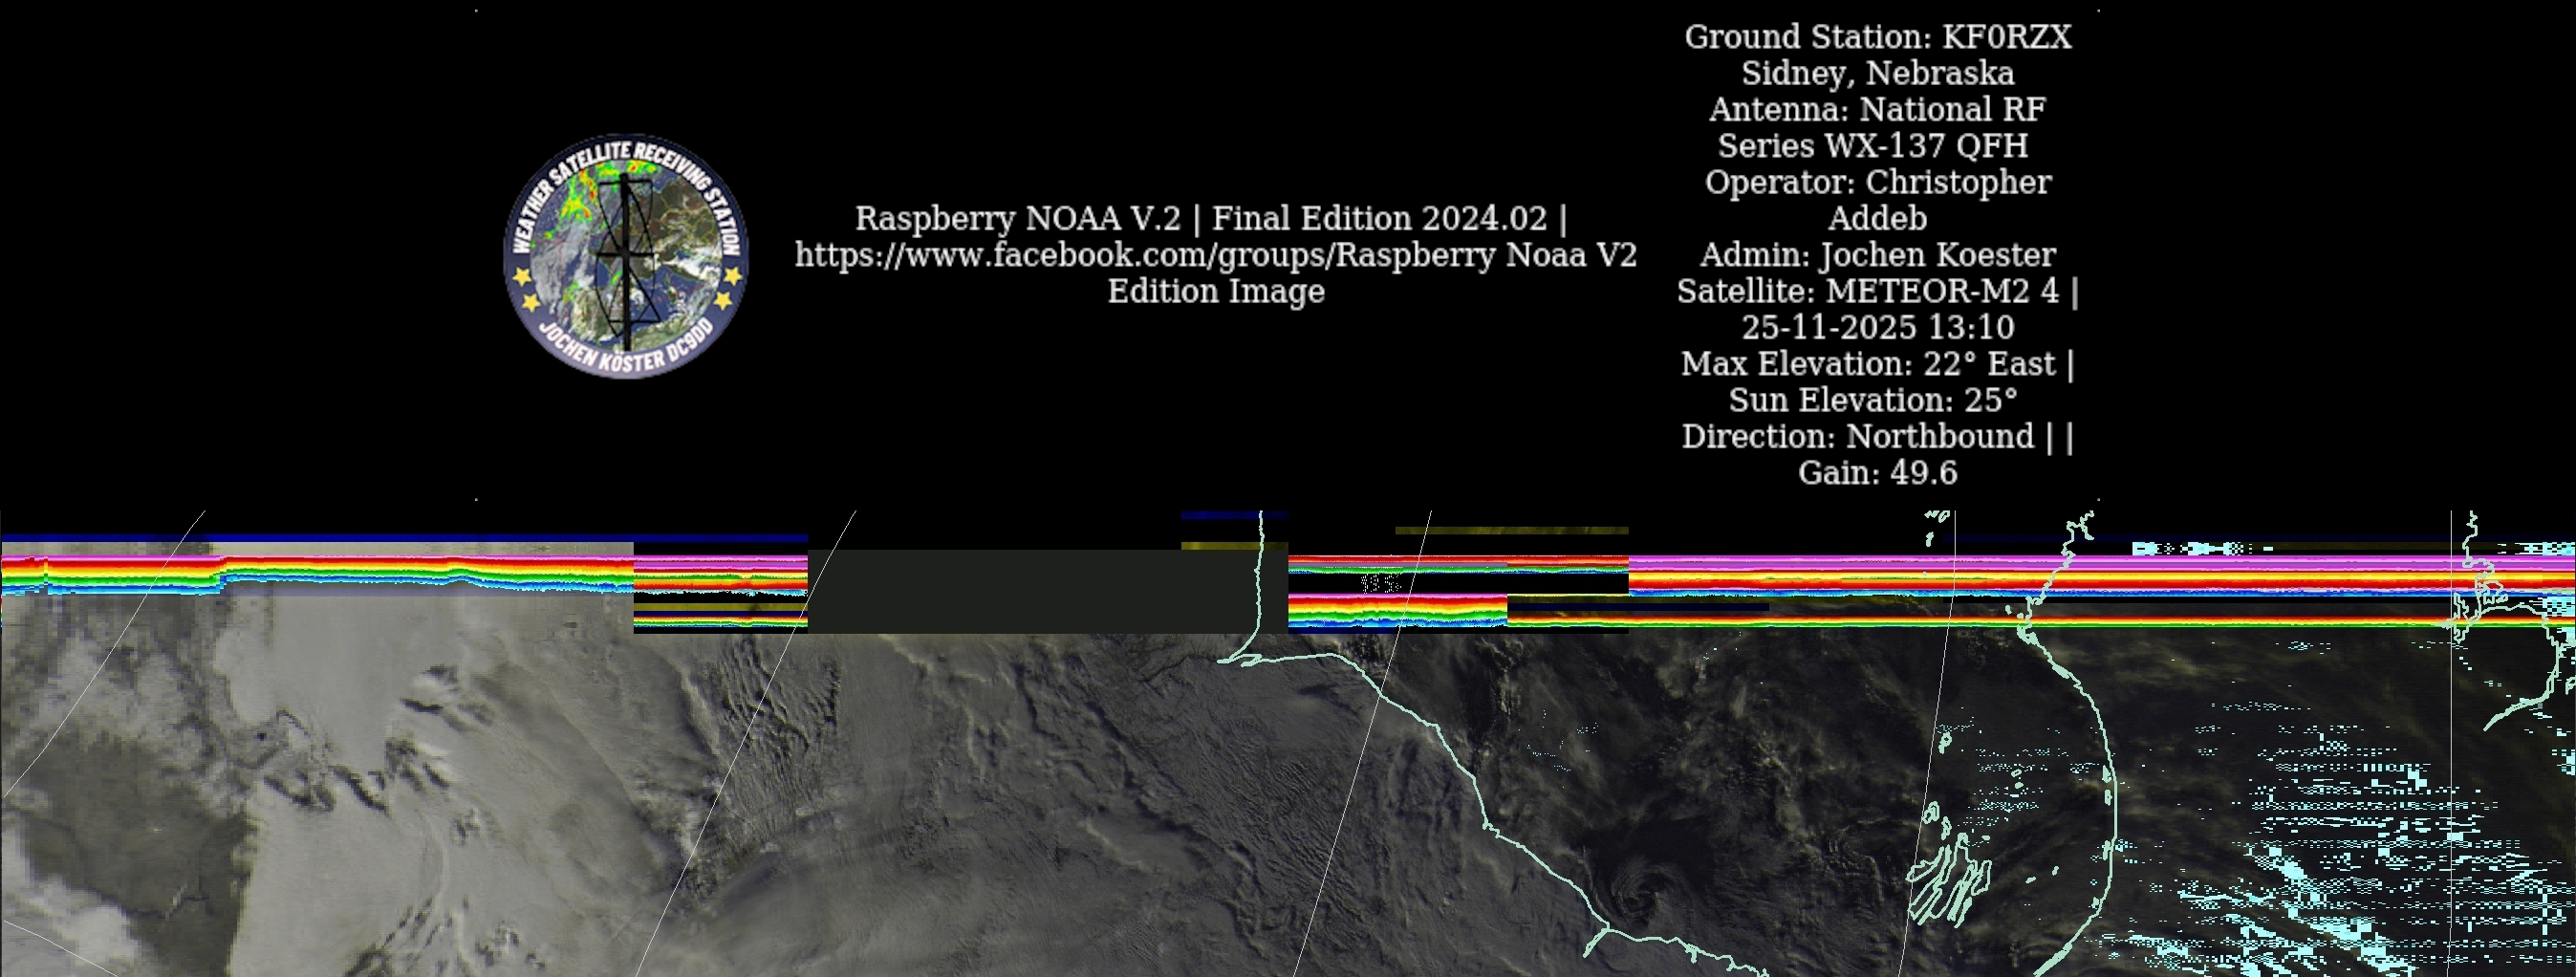Screen dimensions: 2576x977
Task: Click the dark gray block in noise band
Action: 1030,590
